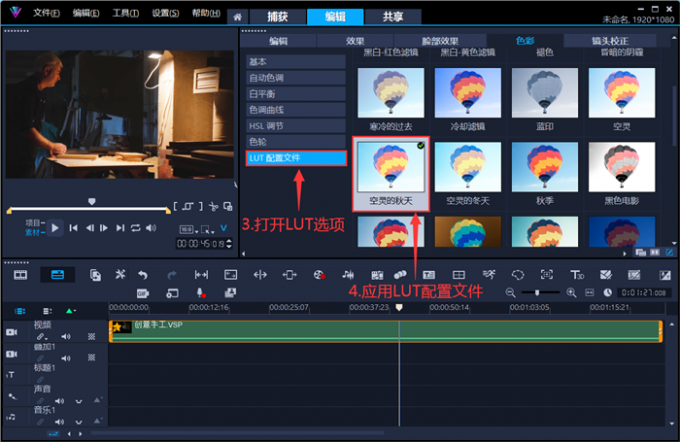The width and height of the screenshot is (680, 442).
Task: Select the storyboard view icon
Action: coord(20,274)
